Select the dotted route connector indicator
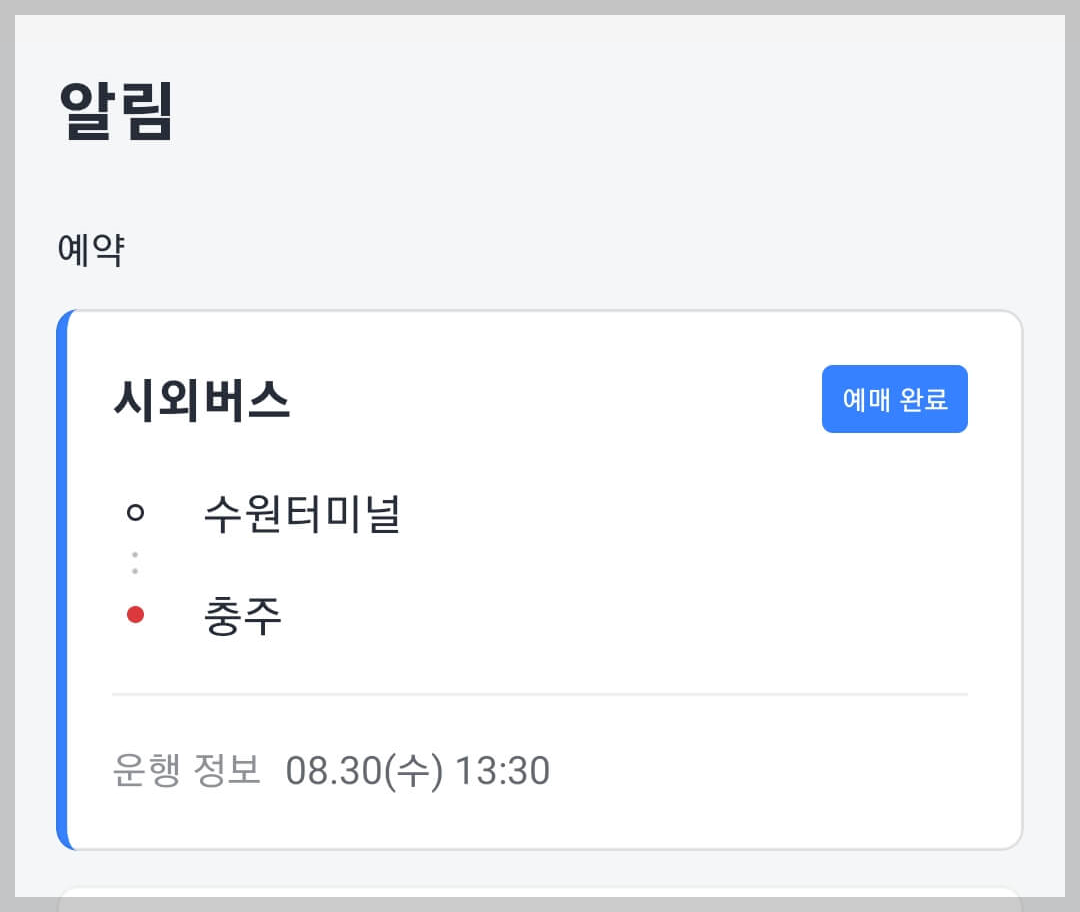 tap(135, 562)
